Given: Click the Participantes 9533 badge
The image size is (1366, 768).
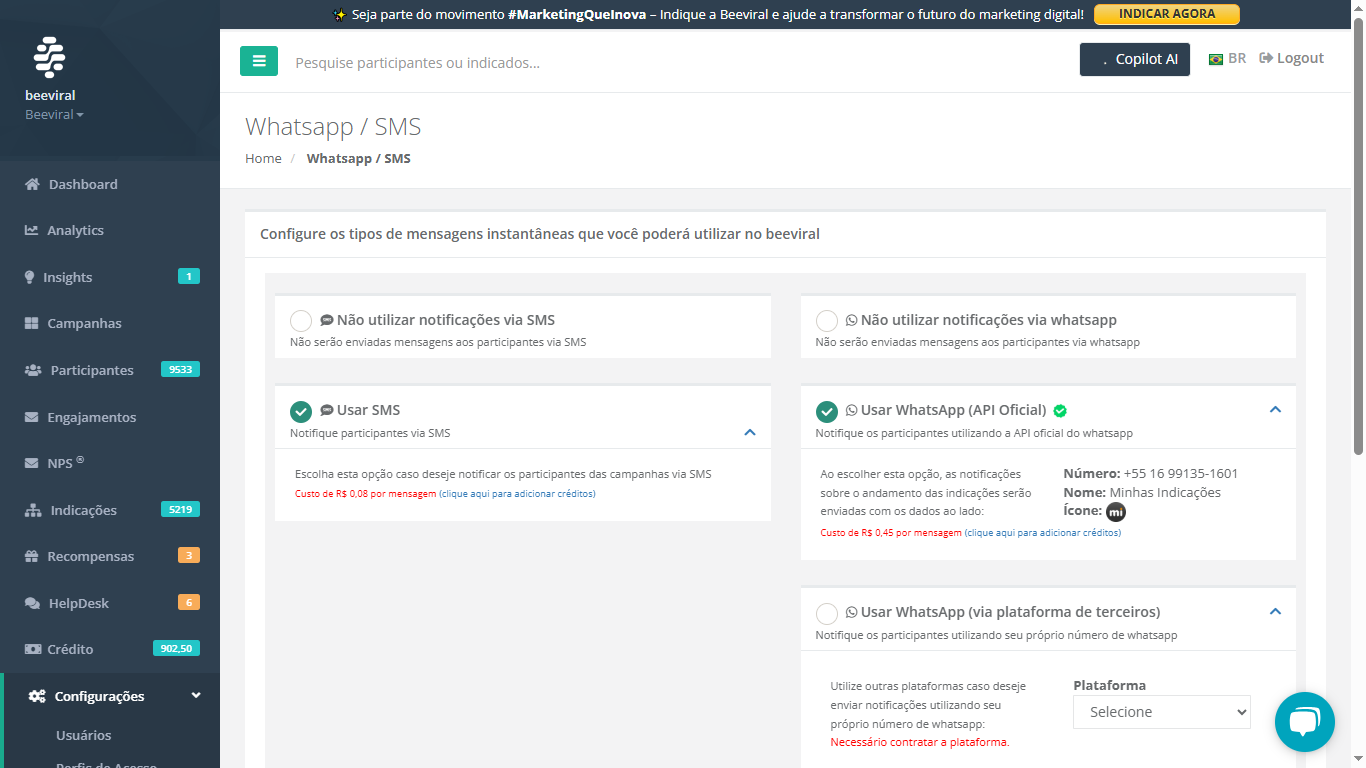Looking at the screenshot, I should (180, 370).
